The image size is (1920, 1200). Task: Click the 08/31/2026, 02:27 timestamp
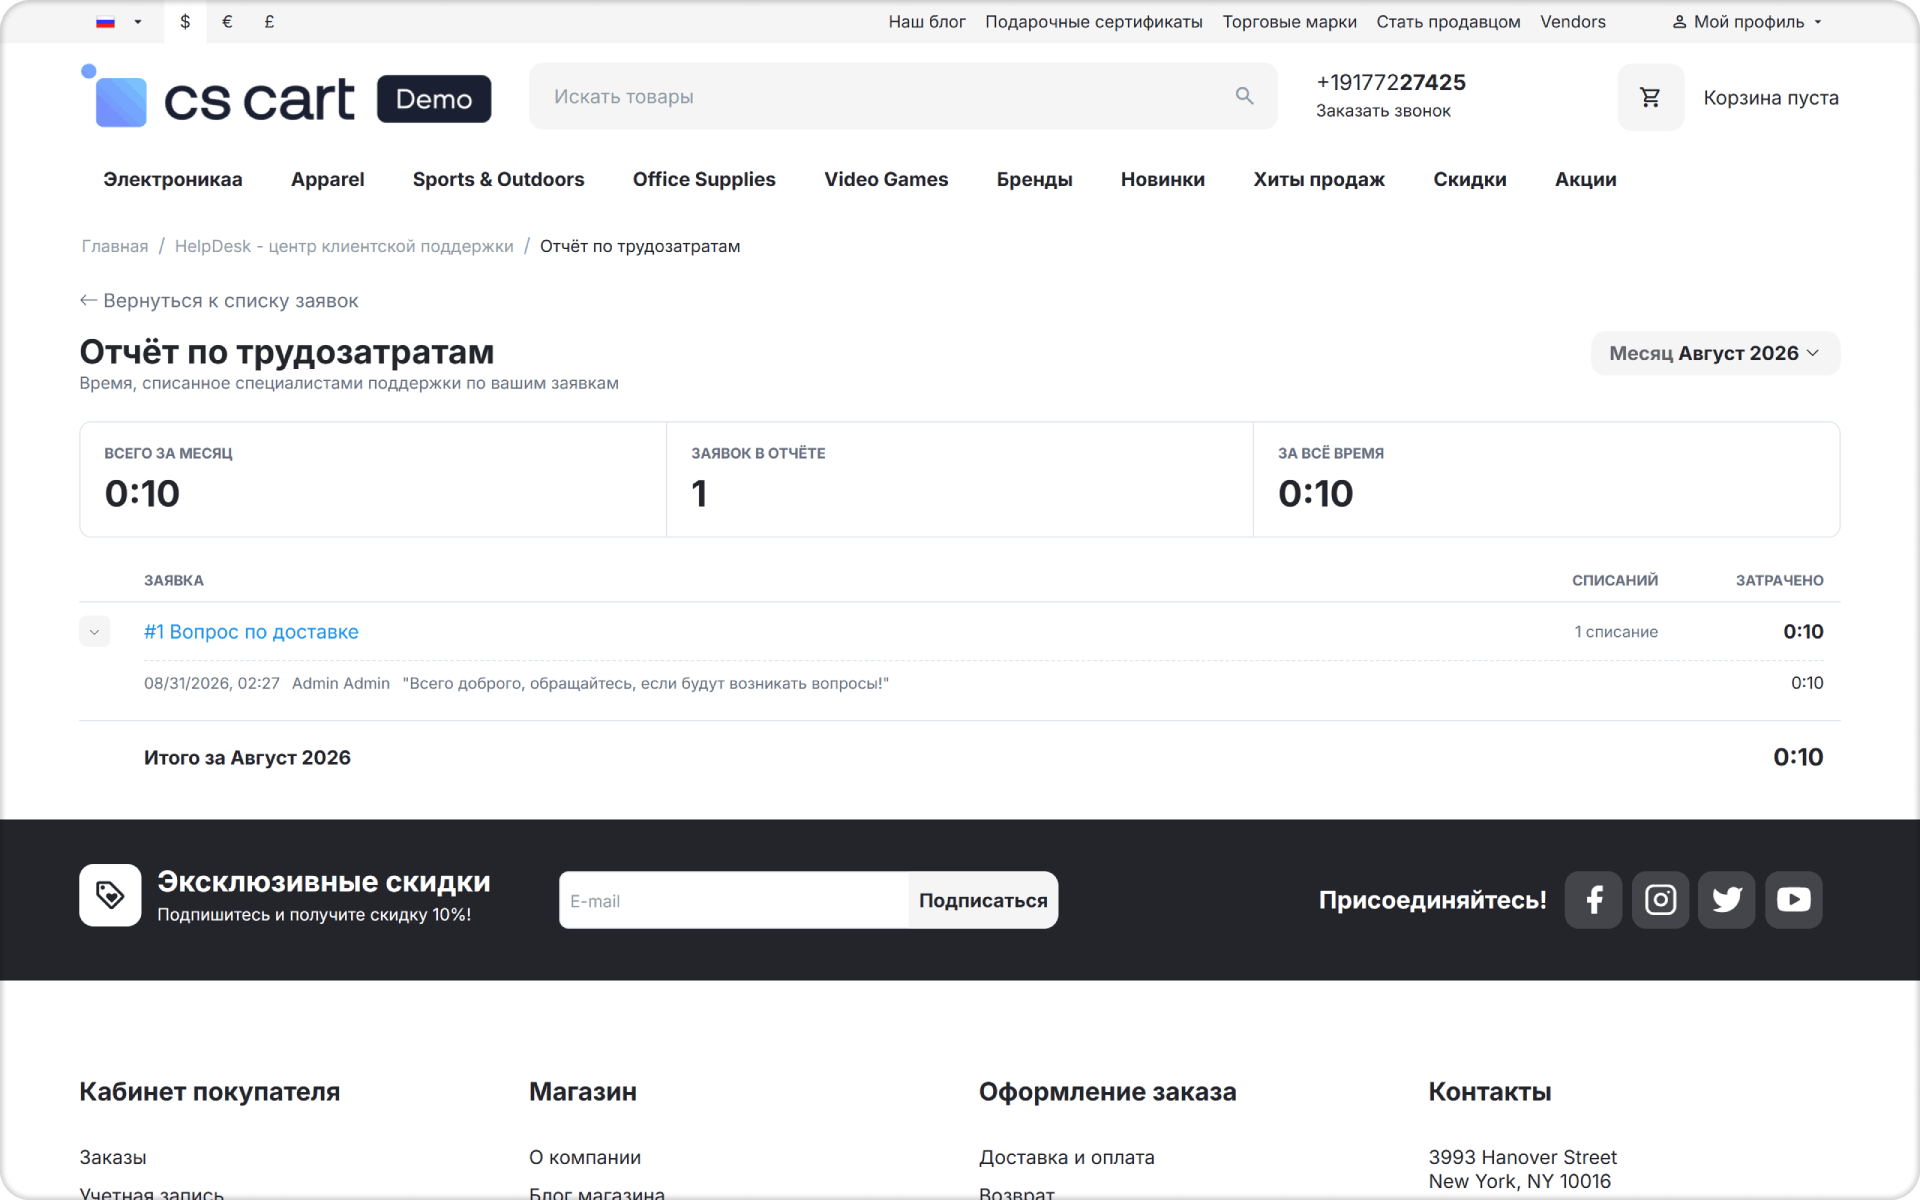click(x=212, y=683)
